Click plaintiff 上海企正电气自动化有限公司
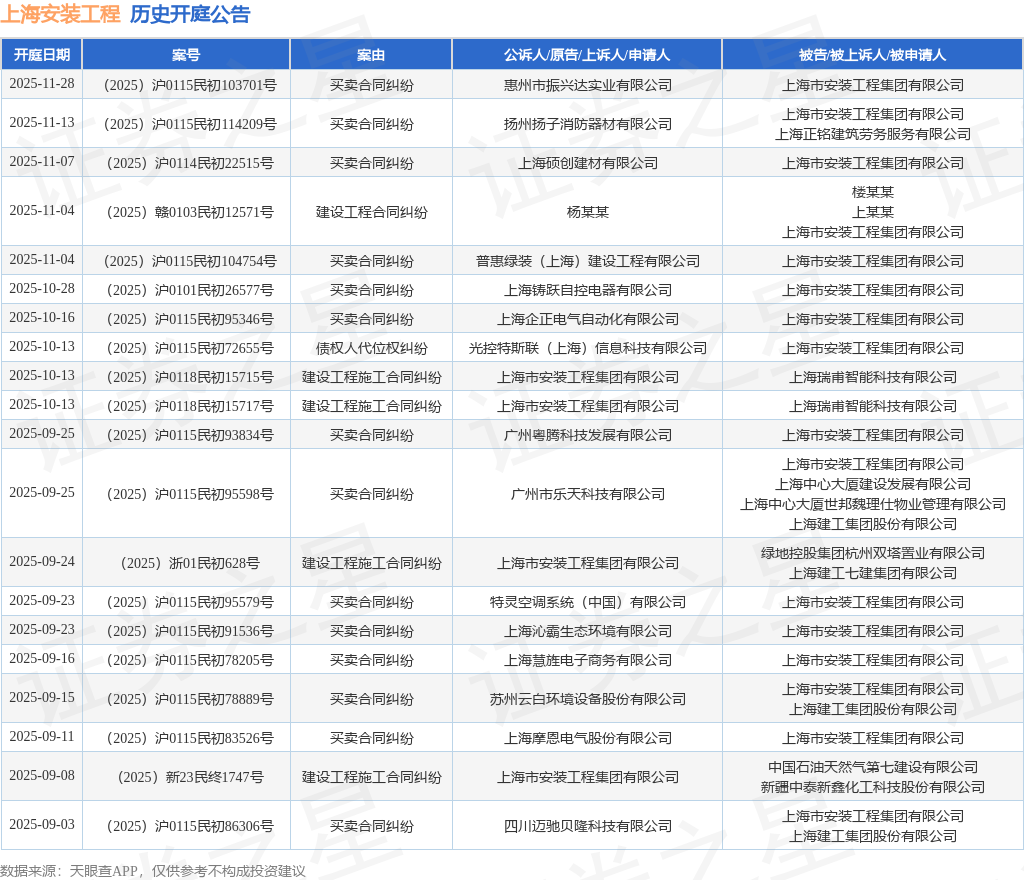Image resolution: width=1024 pixels, height=880 pixels. pos(587,319)
